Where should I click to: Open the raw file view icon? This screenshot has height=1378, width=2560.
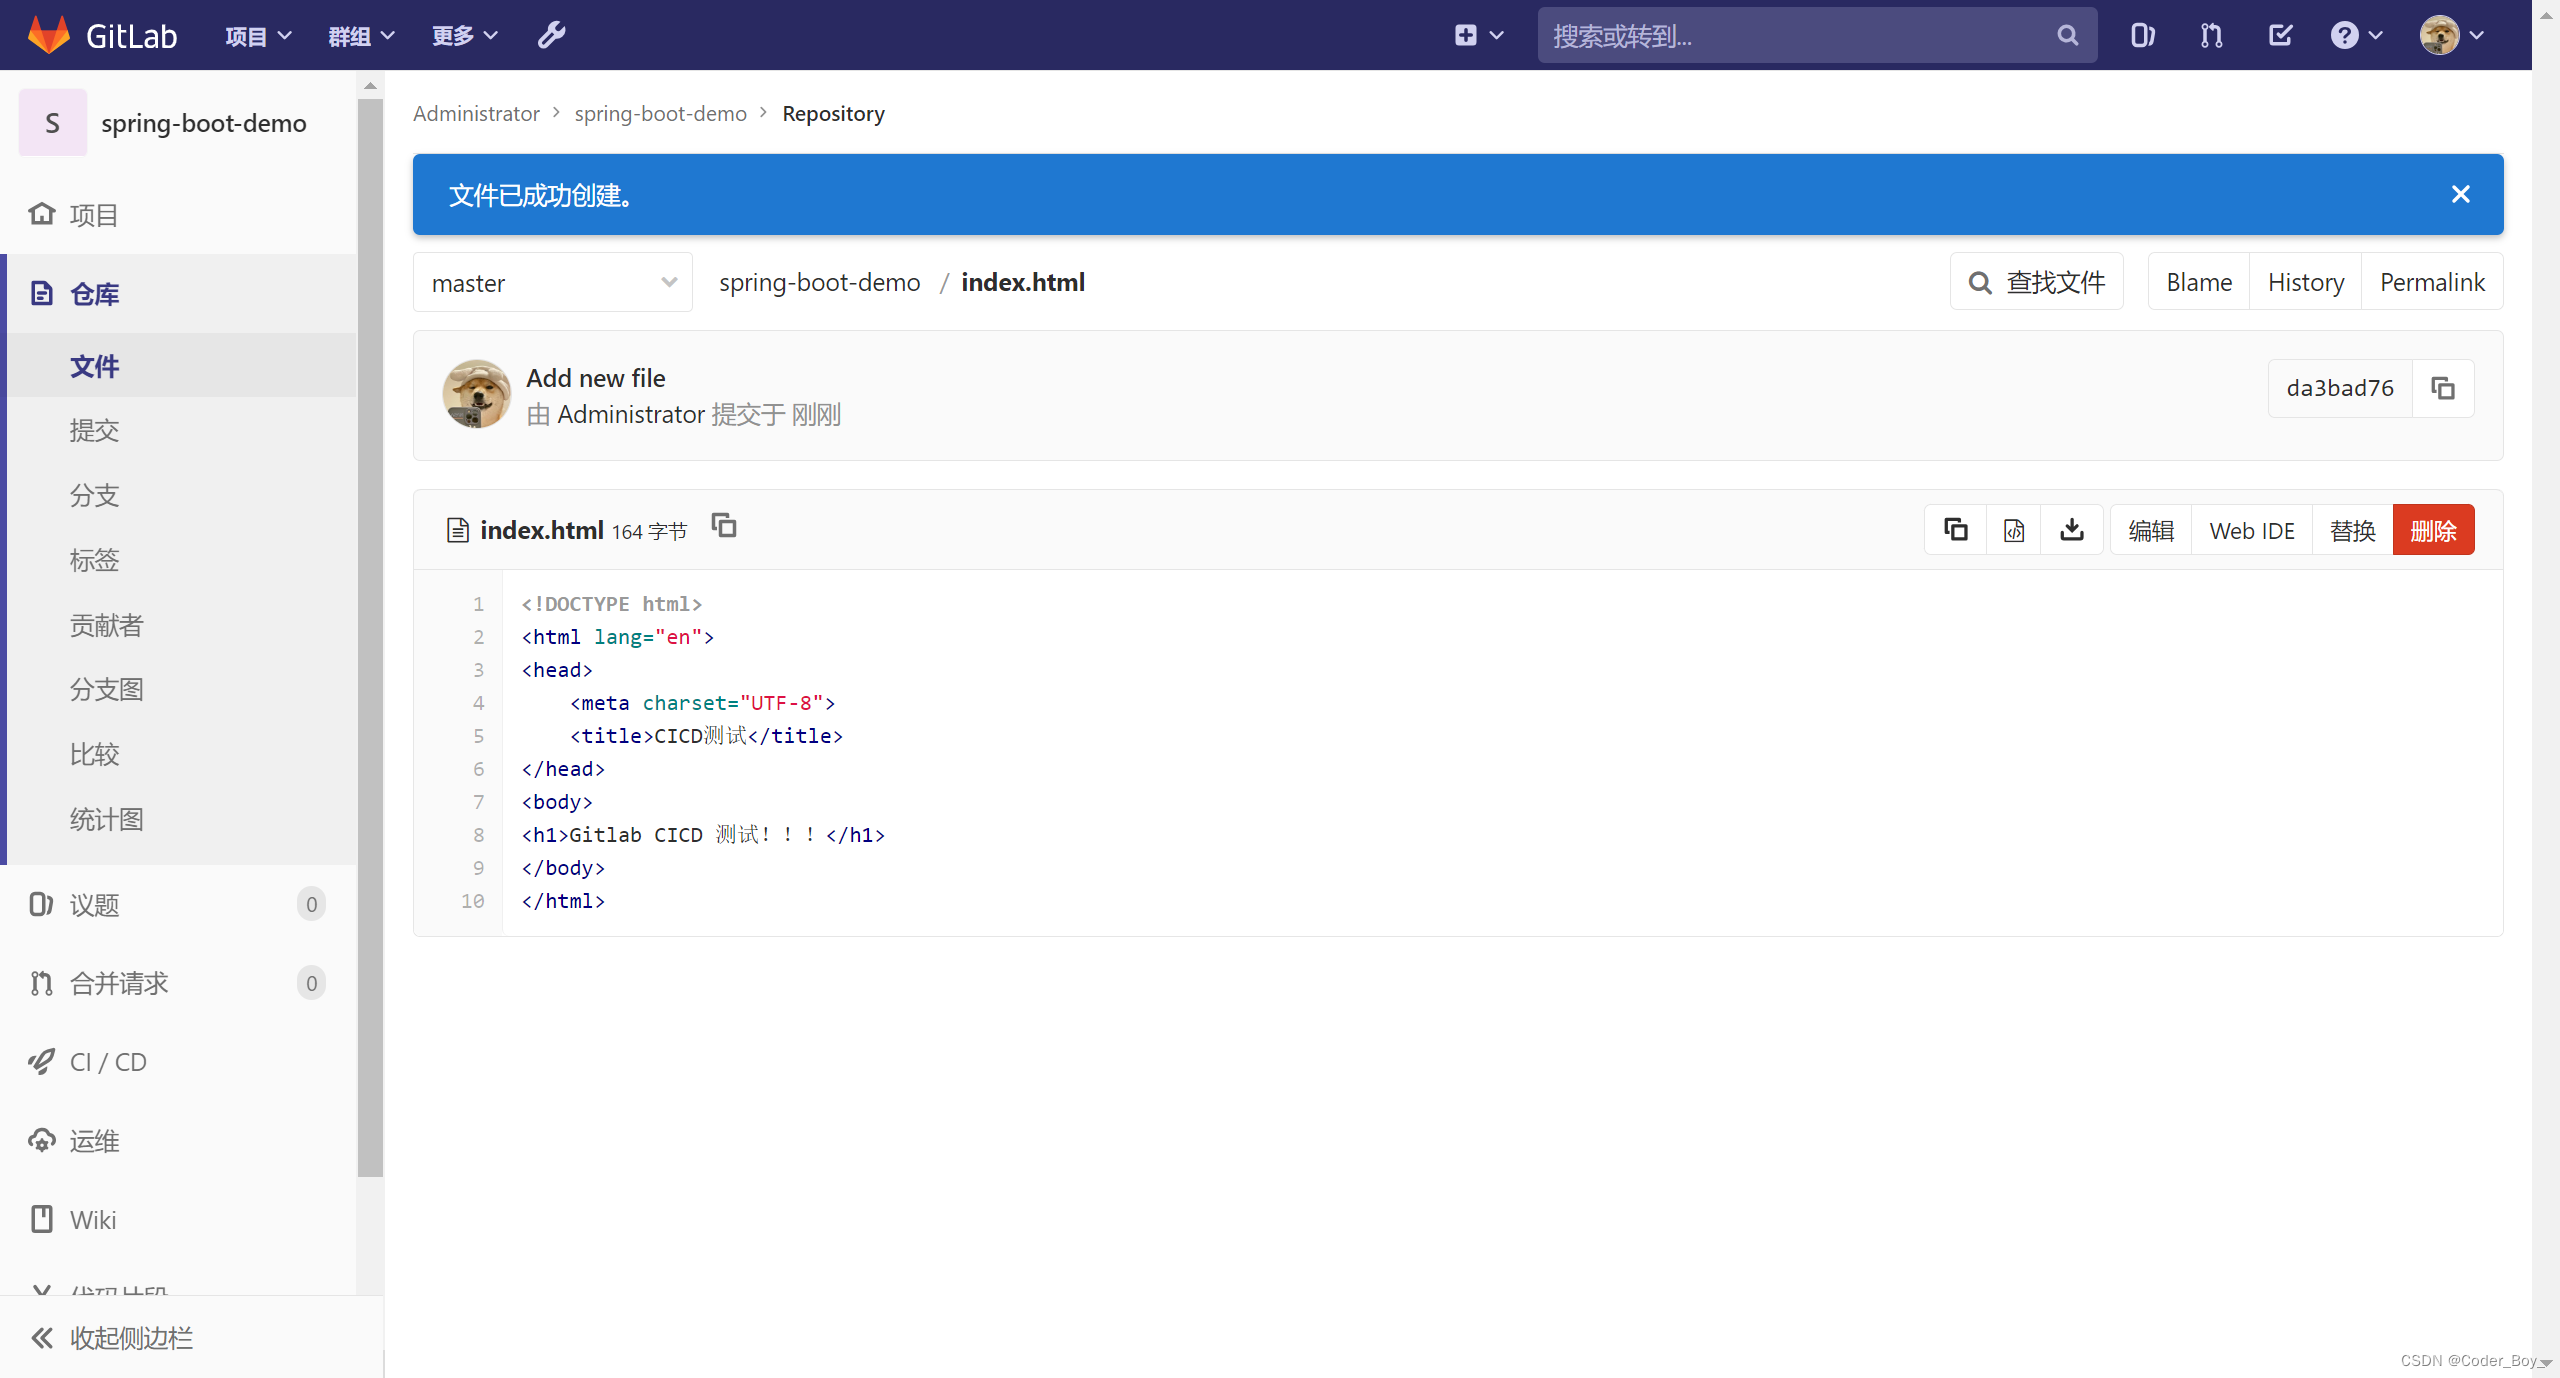pos(2014,529)
